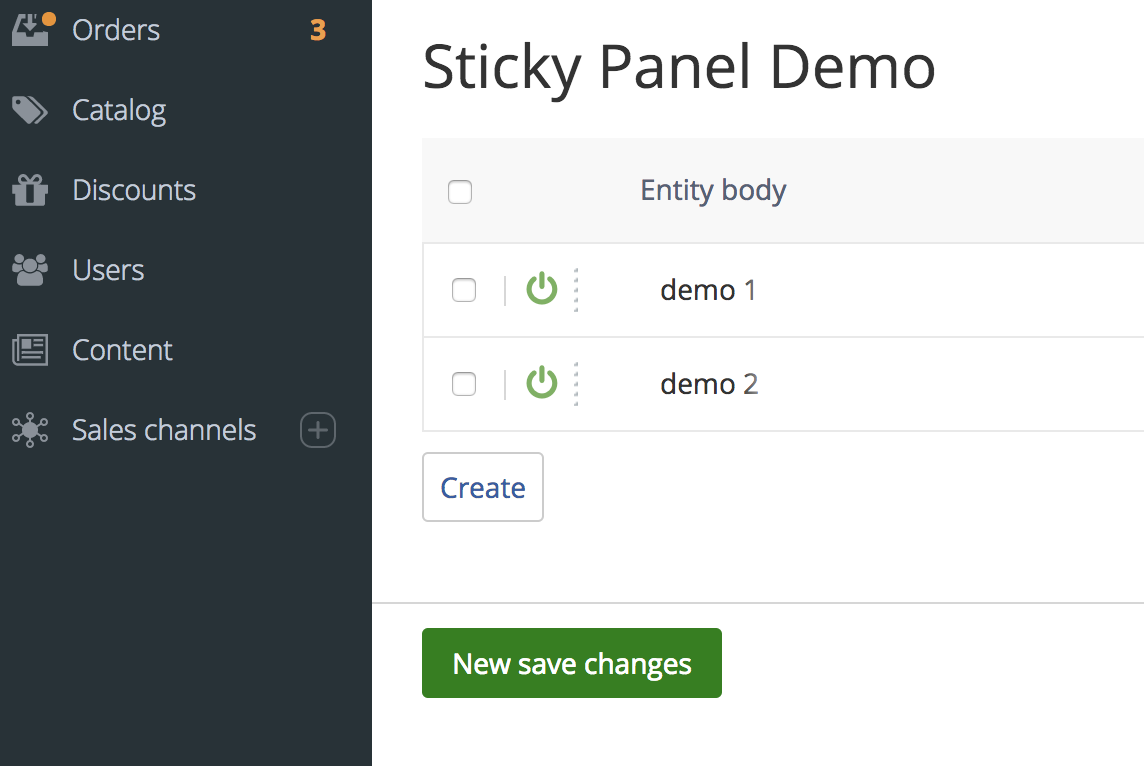Check the checkbox for demo 1

464,290
